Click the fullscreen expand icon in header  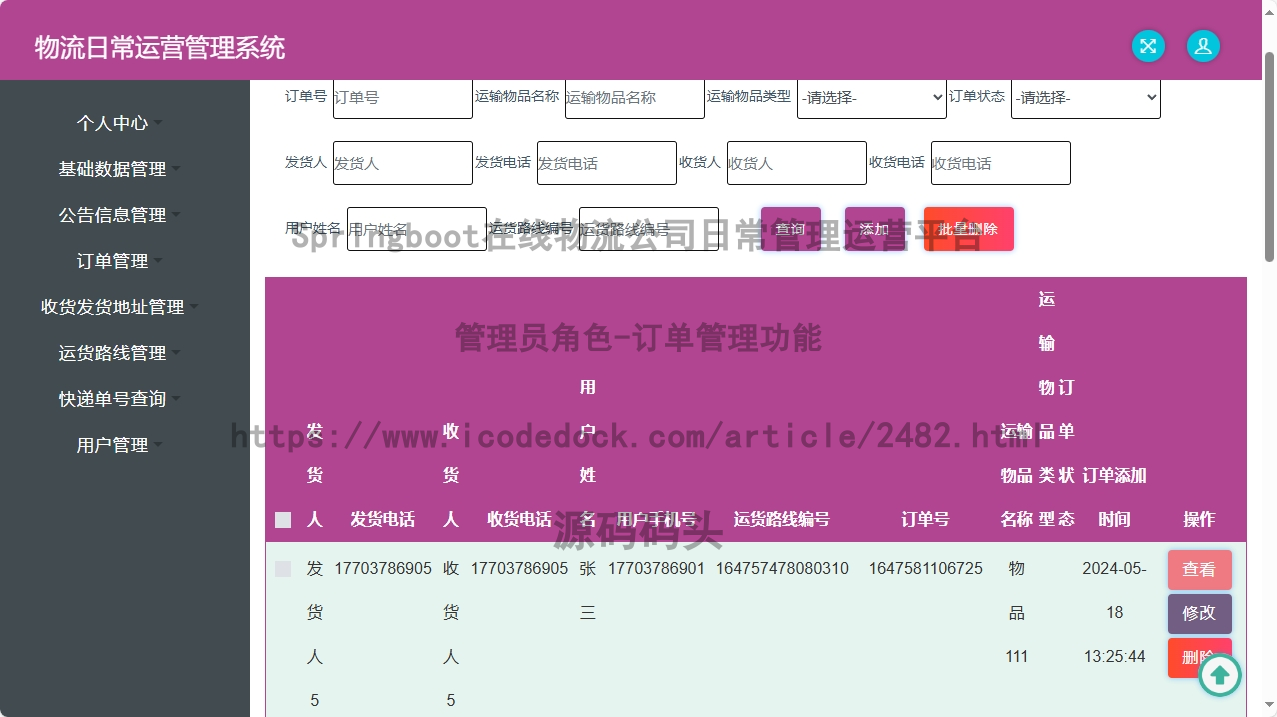pos(1148,46)
